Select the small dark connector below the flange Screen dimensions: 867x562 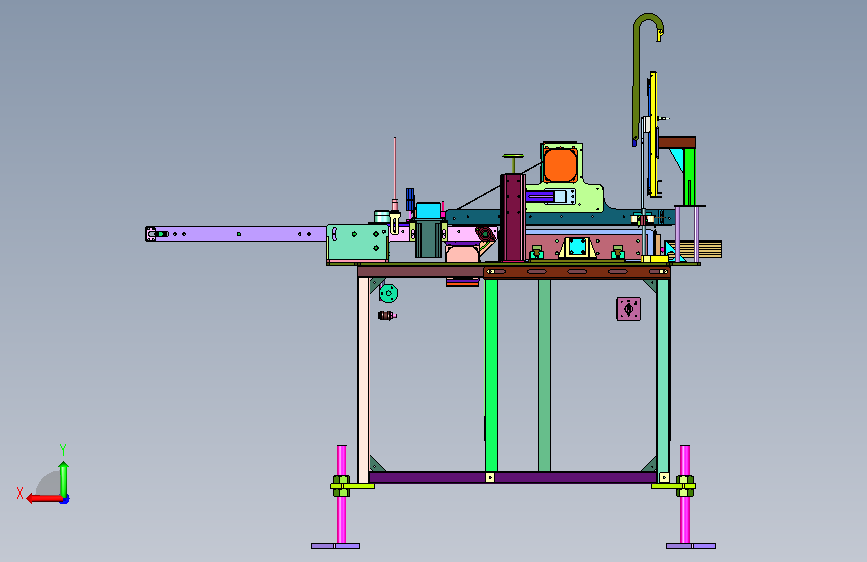(387, 316)
